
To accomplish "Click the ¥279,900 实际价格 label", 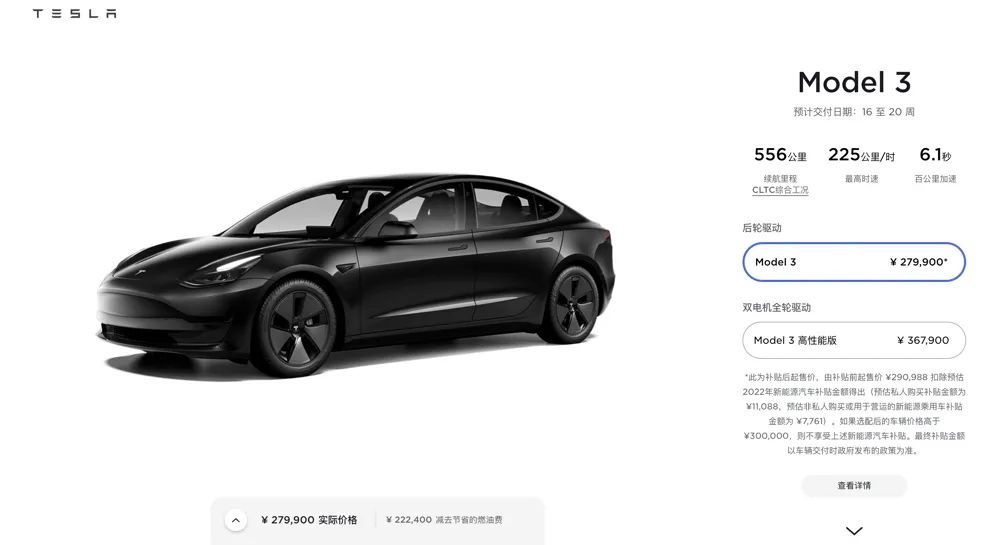I will [x=309, y=520].
